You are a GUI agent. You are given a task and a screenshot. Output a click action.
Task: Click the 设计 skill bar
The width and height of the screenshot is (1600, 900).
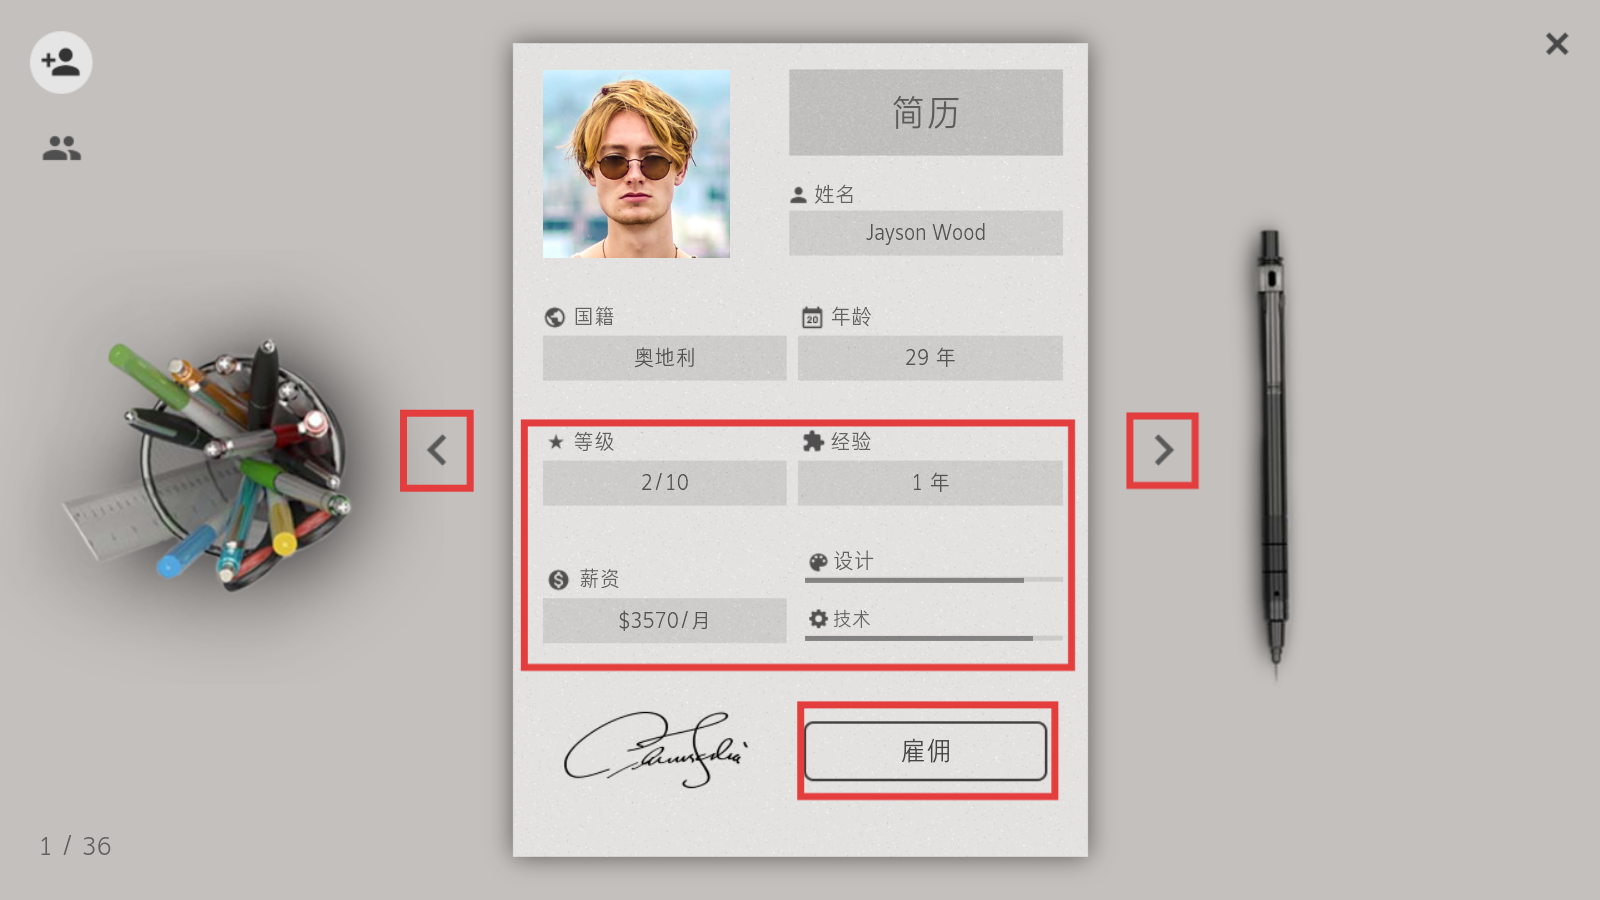(x=934, y=580)
